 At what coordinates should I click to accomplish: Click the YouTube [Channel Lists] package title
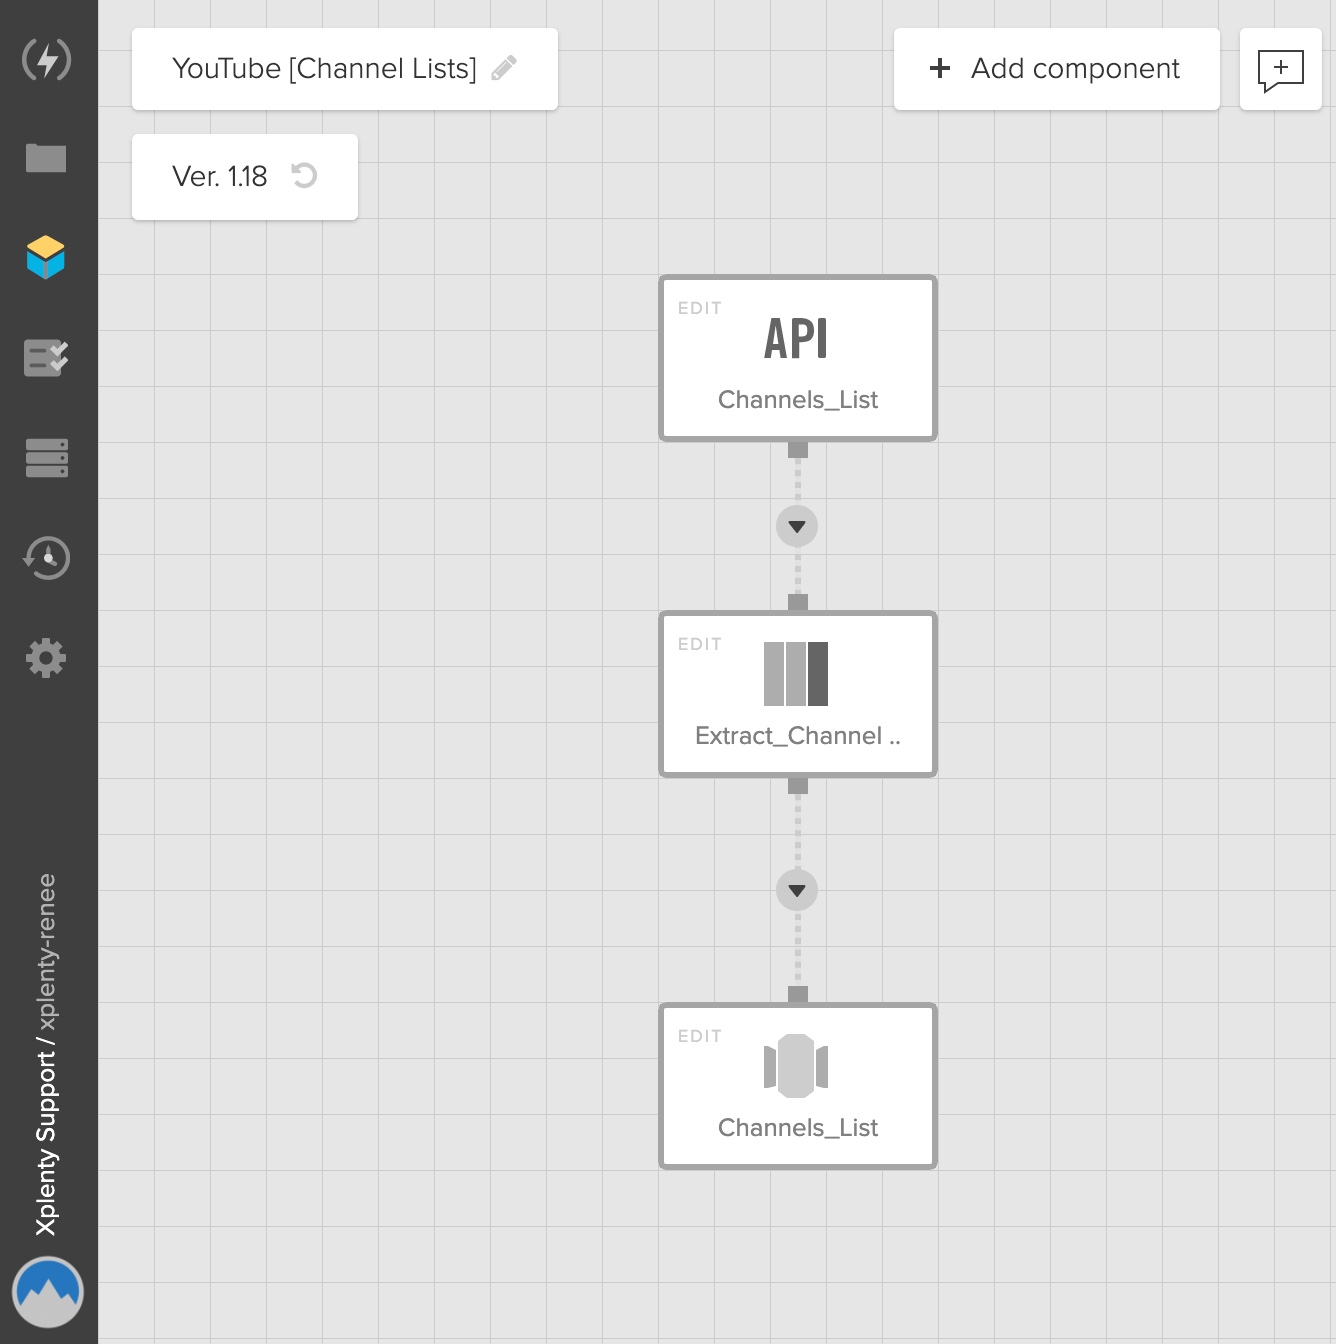point(324,69)
